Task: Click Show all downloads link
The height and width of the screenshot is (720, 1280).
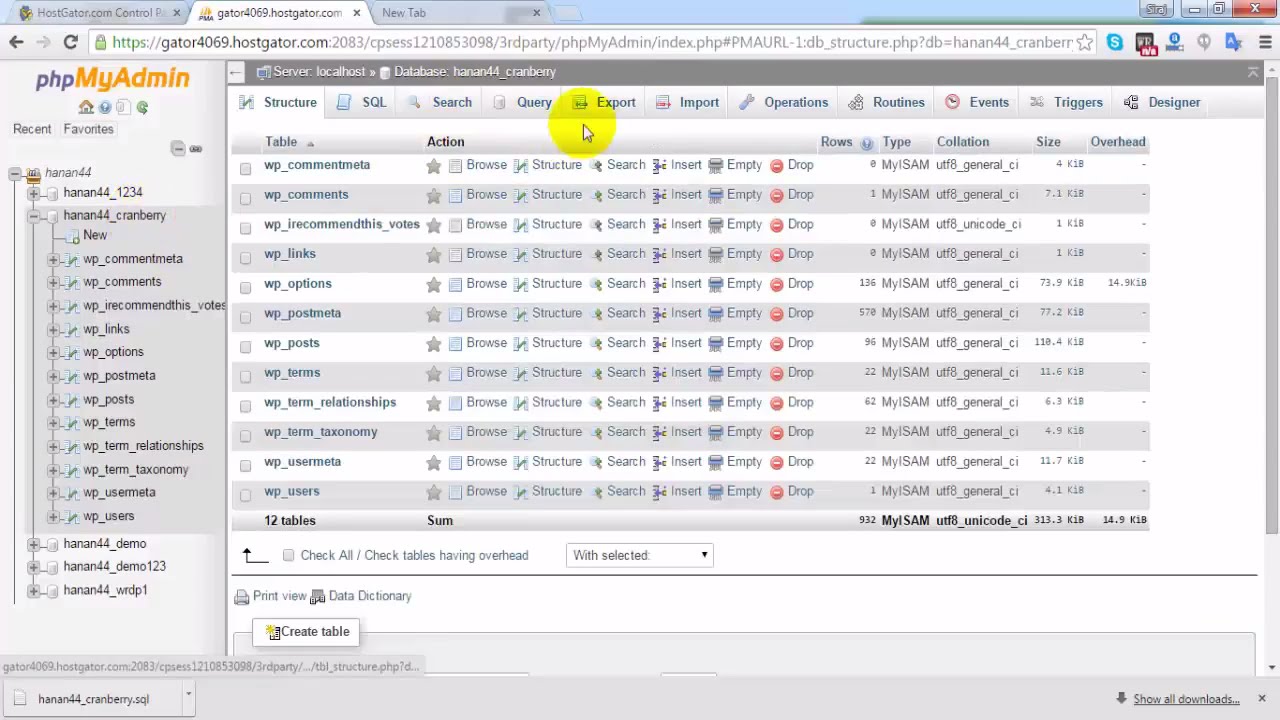Action: point(1186,699)
